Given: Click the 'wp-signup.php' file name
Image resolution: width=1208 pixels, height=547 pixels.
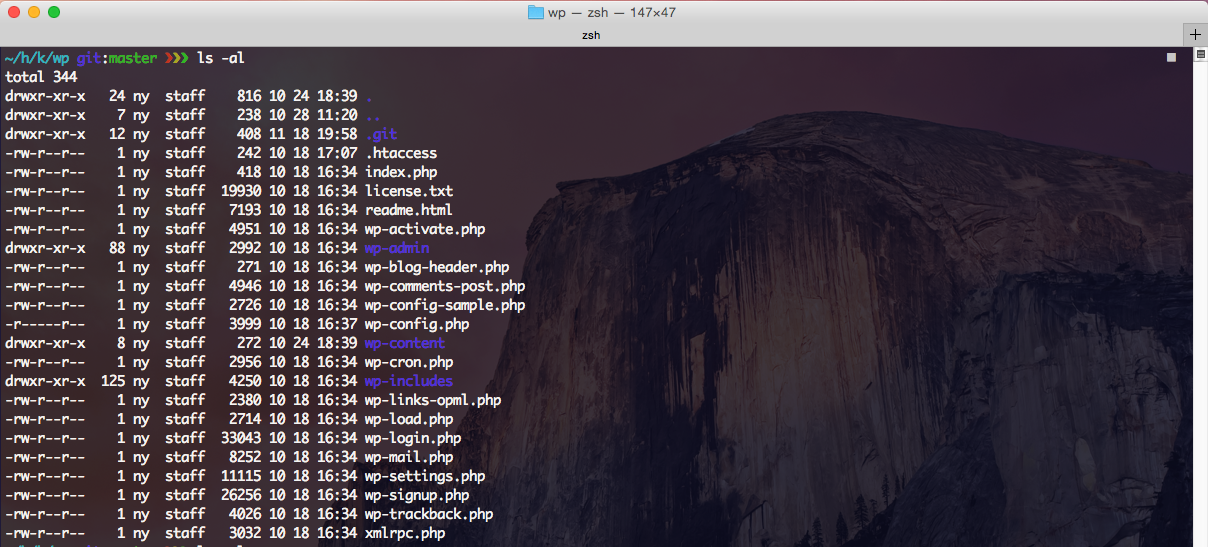Looking at the screenshot, I should (x=417, y=495).
